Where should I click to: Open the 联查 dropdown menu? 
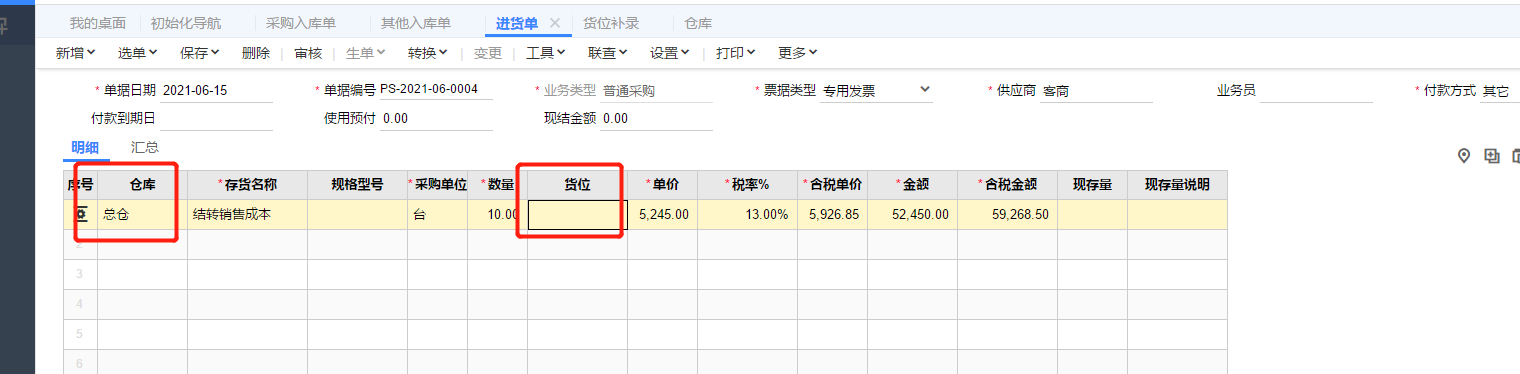(x=608, y=53)
